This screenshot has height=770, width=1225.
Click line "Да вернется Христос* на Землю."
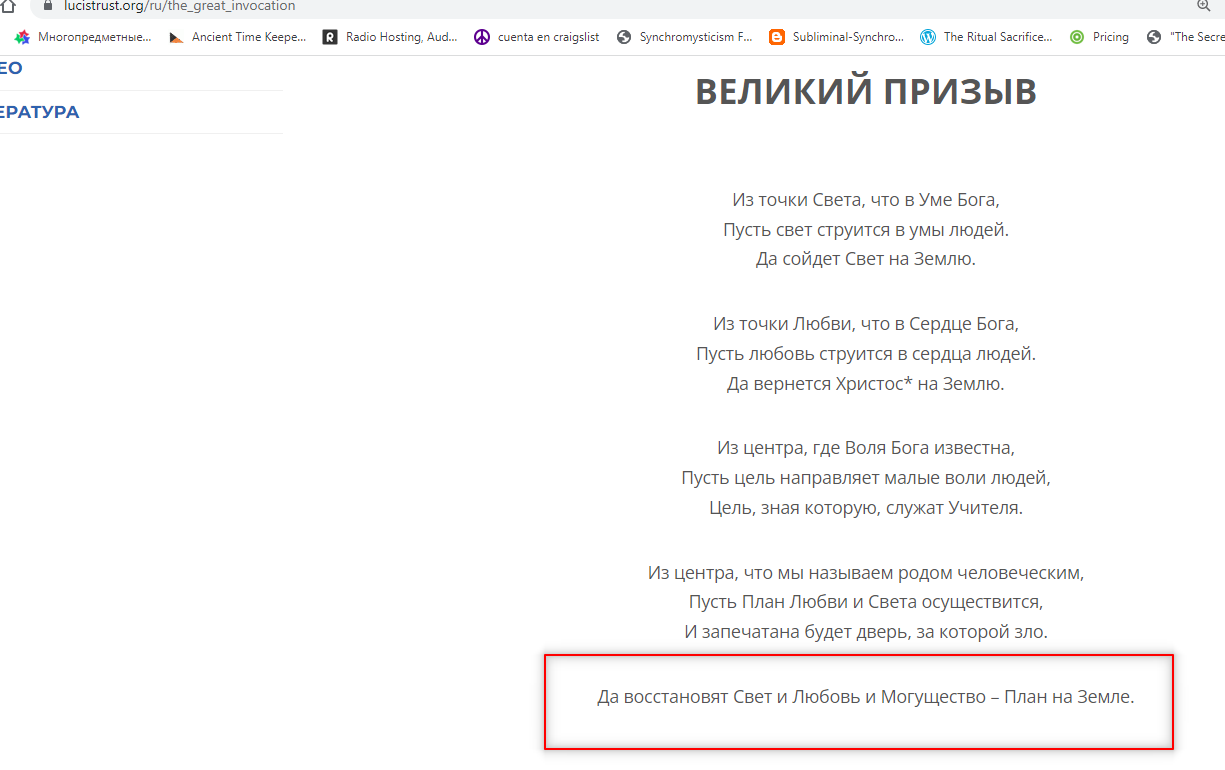click(866, 384)
